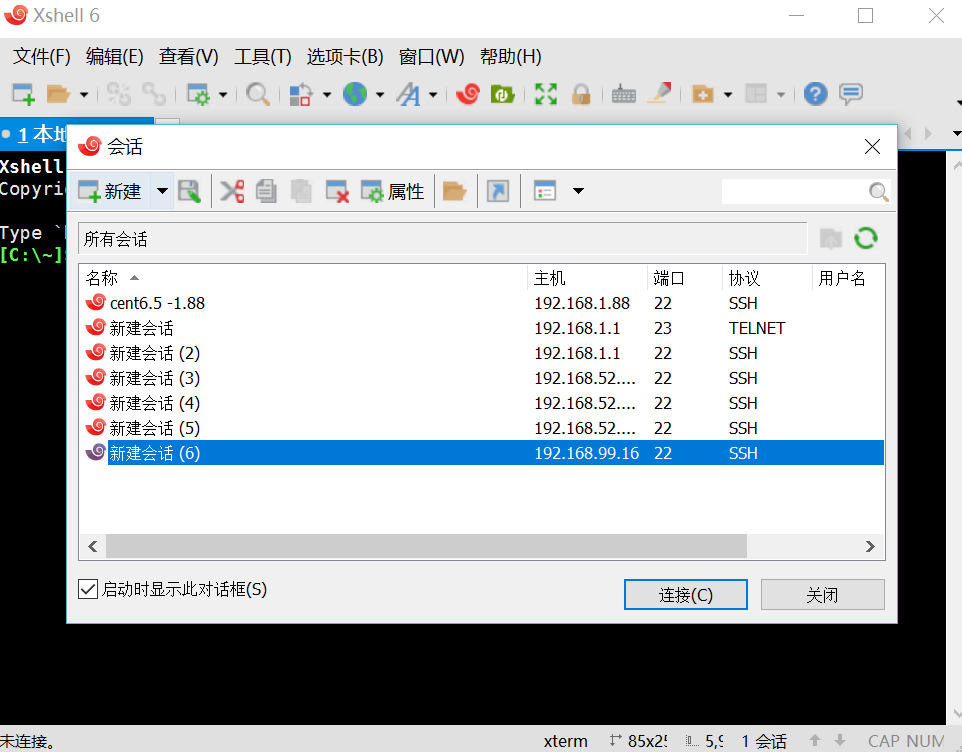The image size is (962, 752).
Task: Open the Xftp file transfer icon
Action: click(x=502, y=94)
